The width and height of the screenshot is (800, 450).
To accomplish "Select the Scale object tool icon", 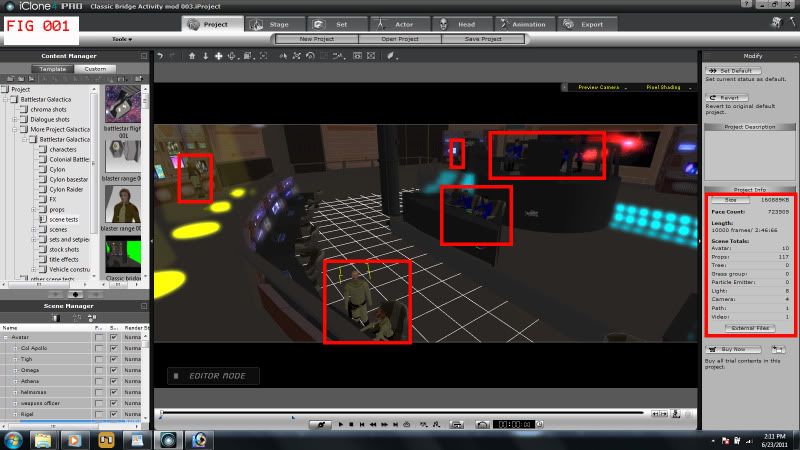I will (296, 56).
